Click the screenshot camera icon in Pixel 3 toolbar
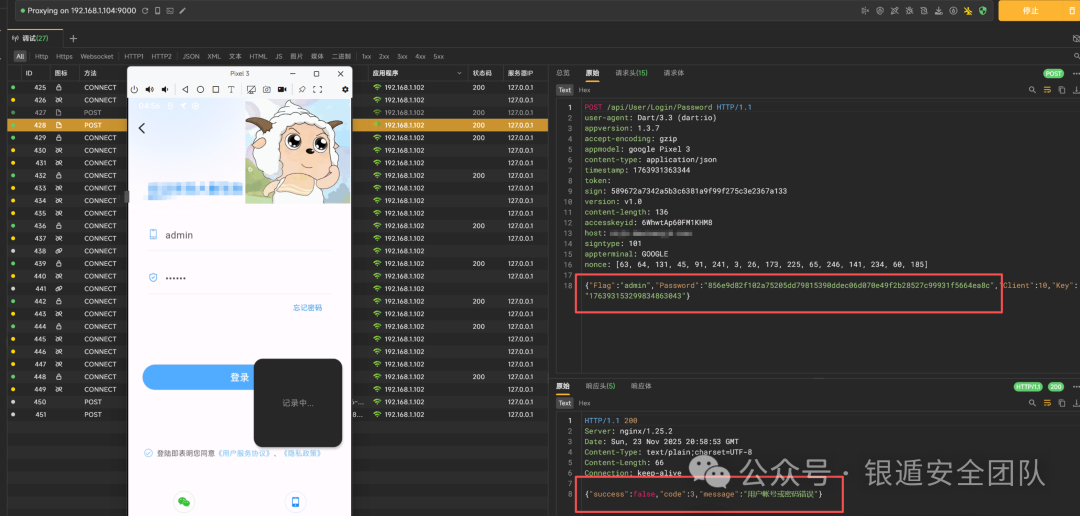Screen dimensions: 1080x516 pyautogui.click(x=267, y=90)
